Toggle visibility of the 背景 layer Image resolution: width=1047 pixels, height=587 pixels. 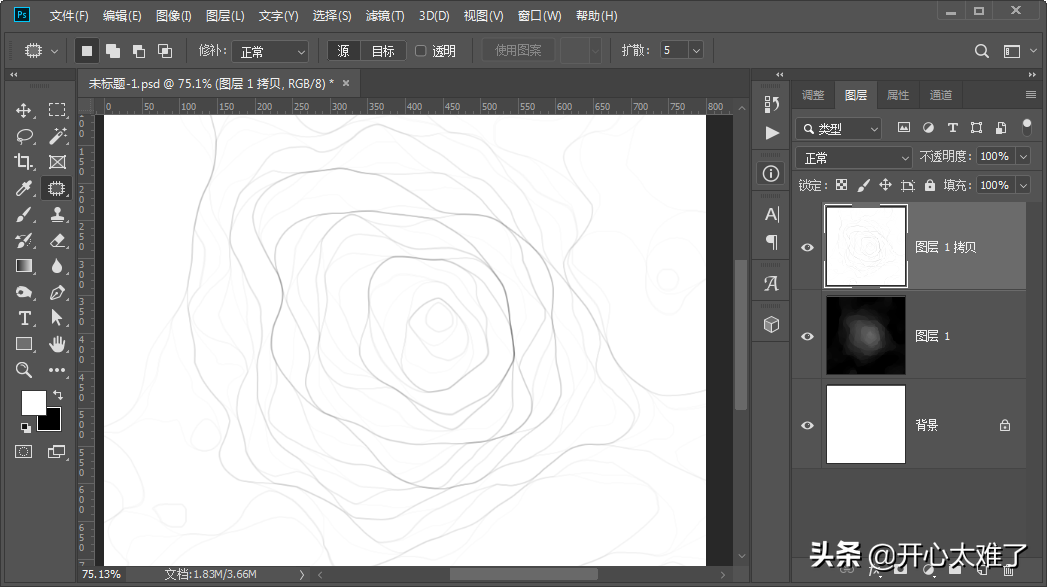tap(807, 425)
